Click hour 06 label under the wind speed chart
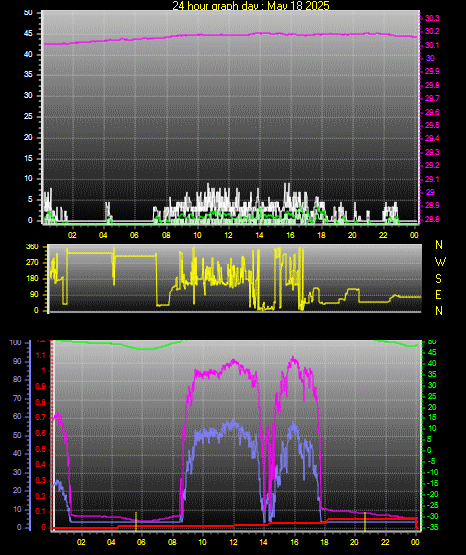The width and height of the screenshot is (466, 555). point(134,235)
